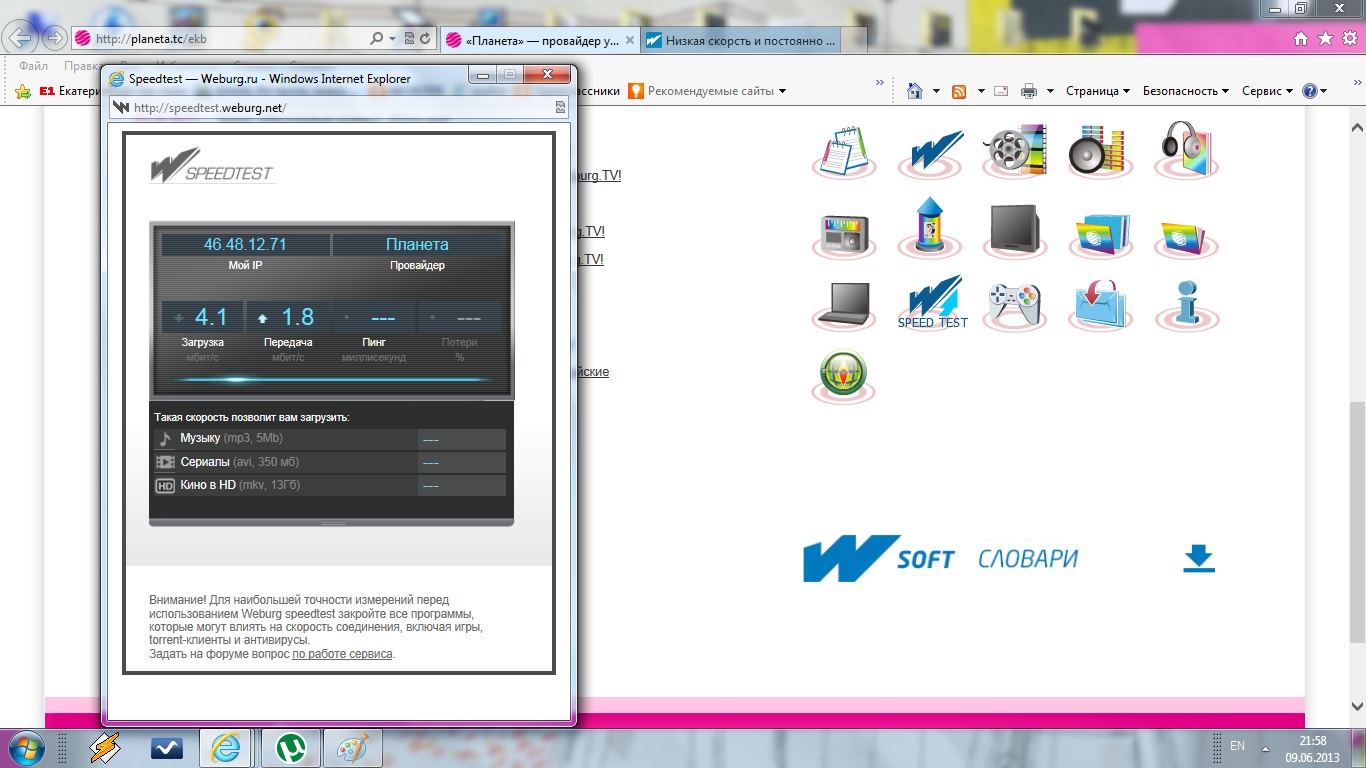Click the IE Home icon in command bar
Image resolution: width=1366 pixels, height=768 pixels.
coord(914,91)
